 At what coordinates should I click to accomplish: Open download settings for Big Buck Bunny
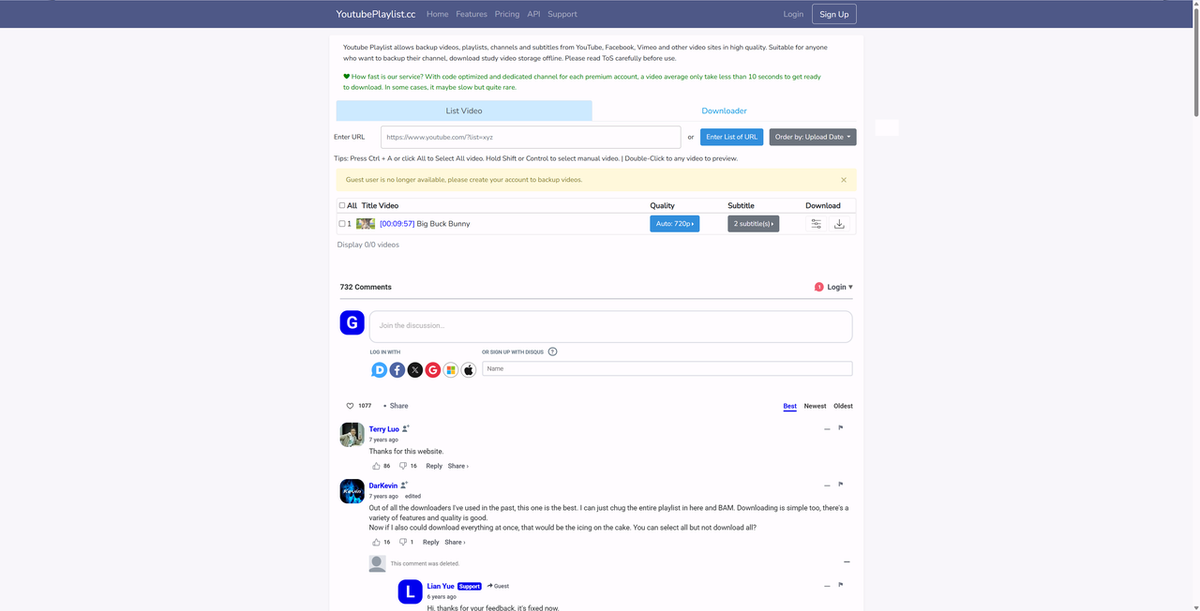(x=816, y=224)
